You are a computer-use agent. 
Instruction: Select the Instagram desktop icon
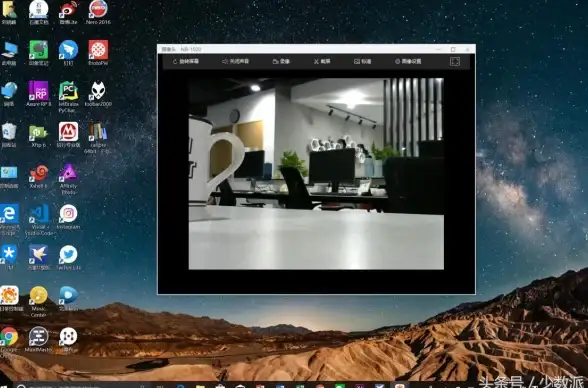68,217
